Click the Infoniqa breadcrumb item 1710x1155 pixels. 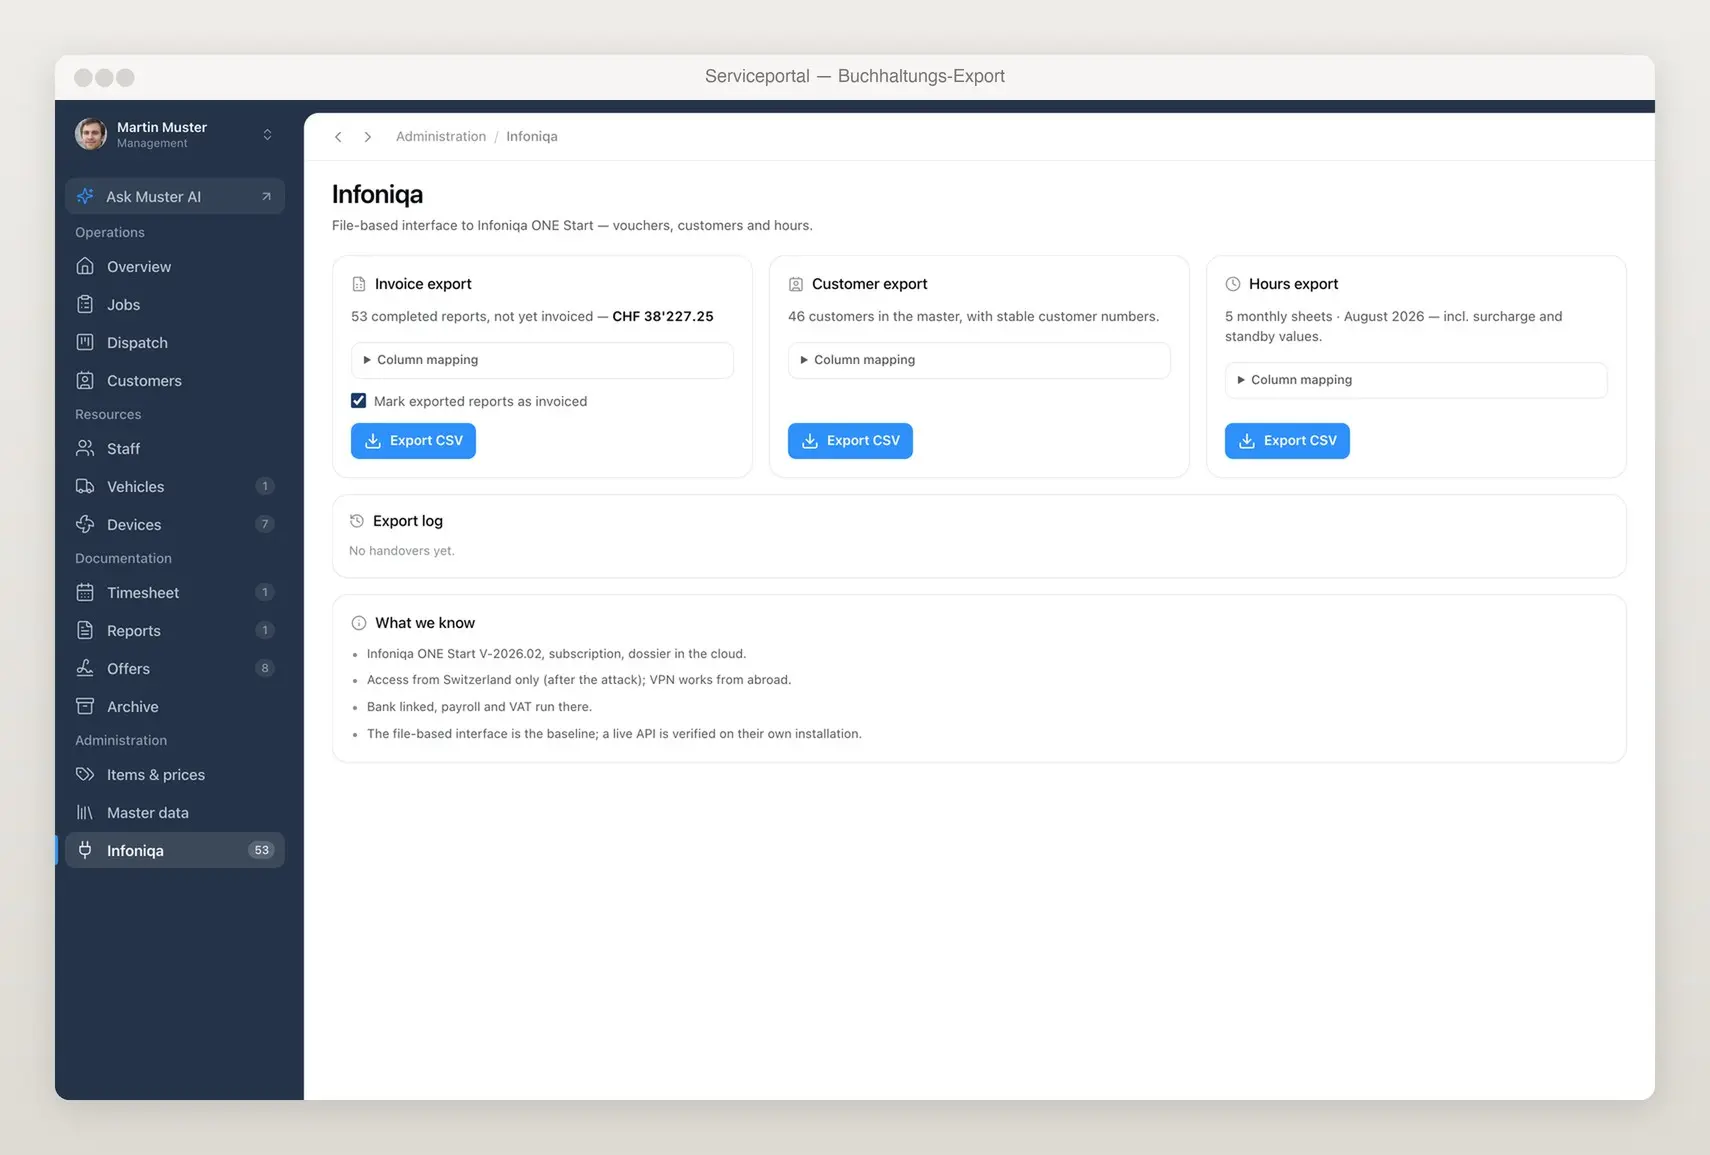tap(532, 137)
